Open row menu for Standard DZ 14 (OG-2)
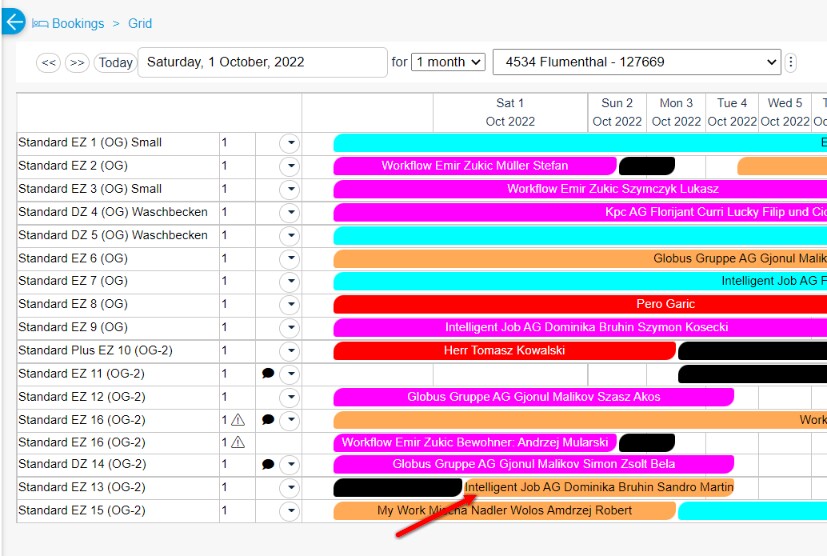Viewport: 827px width, 556px height. (x=290, y=465)
